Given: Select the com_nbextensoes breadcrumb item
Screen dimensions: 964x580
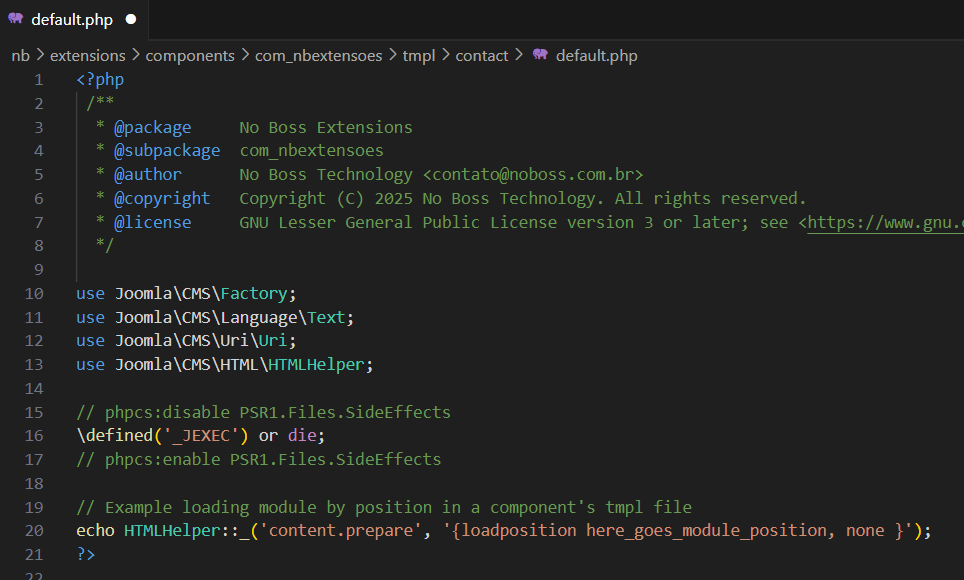Looking at the screenshot, I should click(318, 56).
